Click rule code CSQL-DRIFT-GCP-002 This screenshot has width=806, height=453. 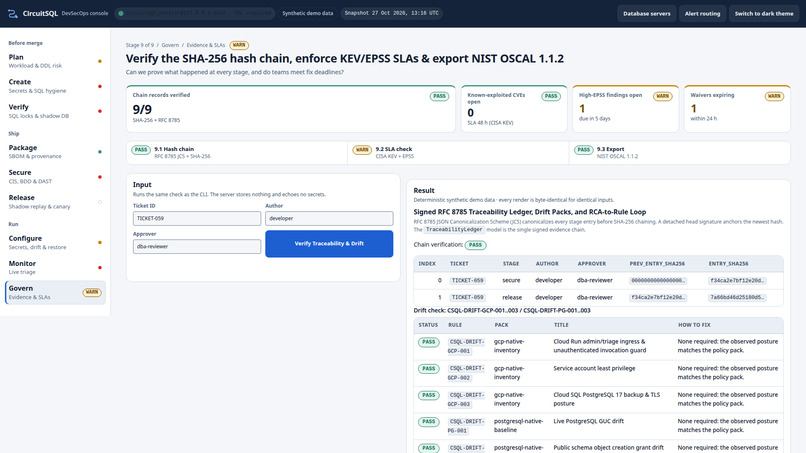coord(466,373)
